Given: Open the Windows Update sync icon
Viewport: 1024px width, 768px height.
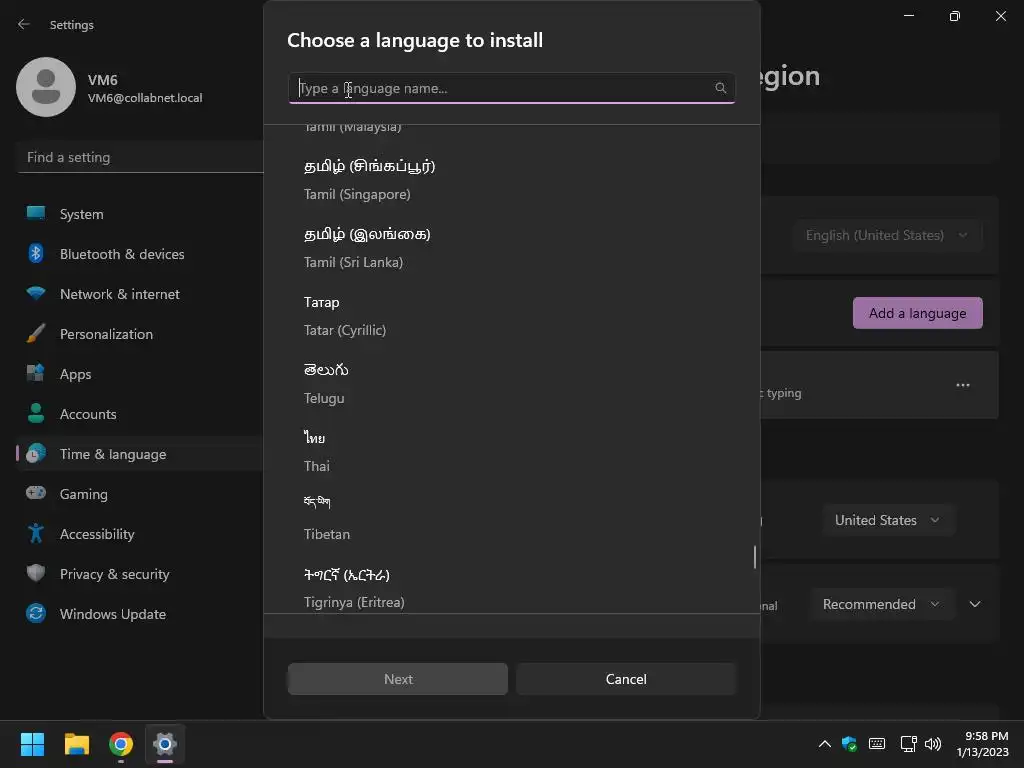Looking at the screenshot, I should pos(36,613).
